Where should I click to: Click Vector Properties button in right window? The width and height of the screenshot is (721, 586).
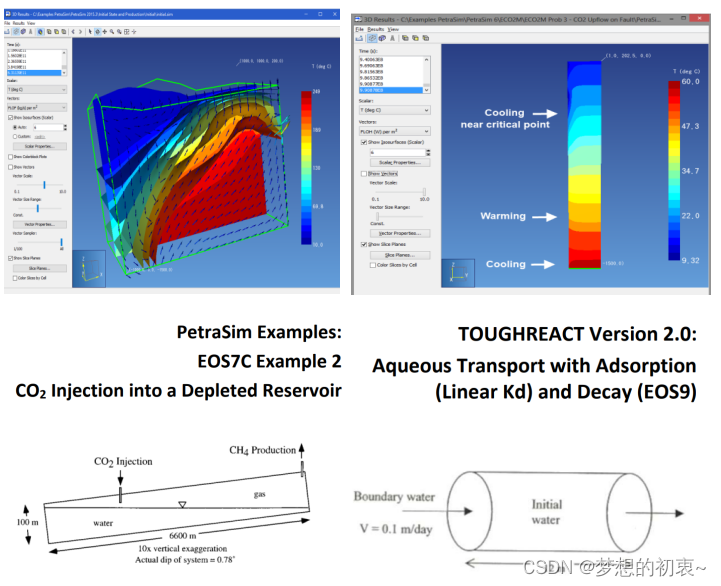pos(400,233)
